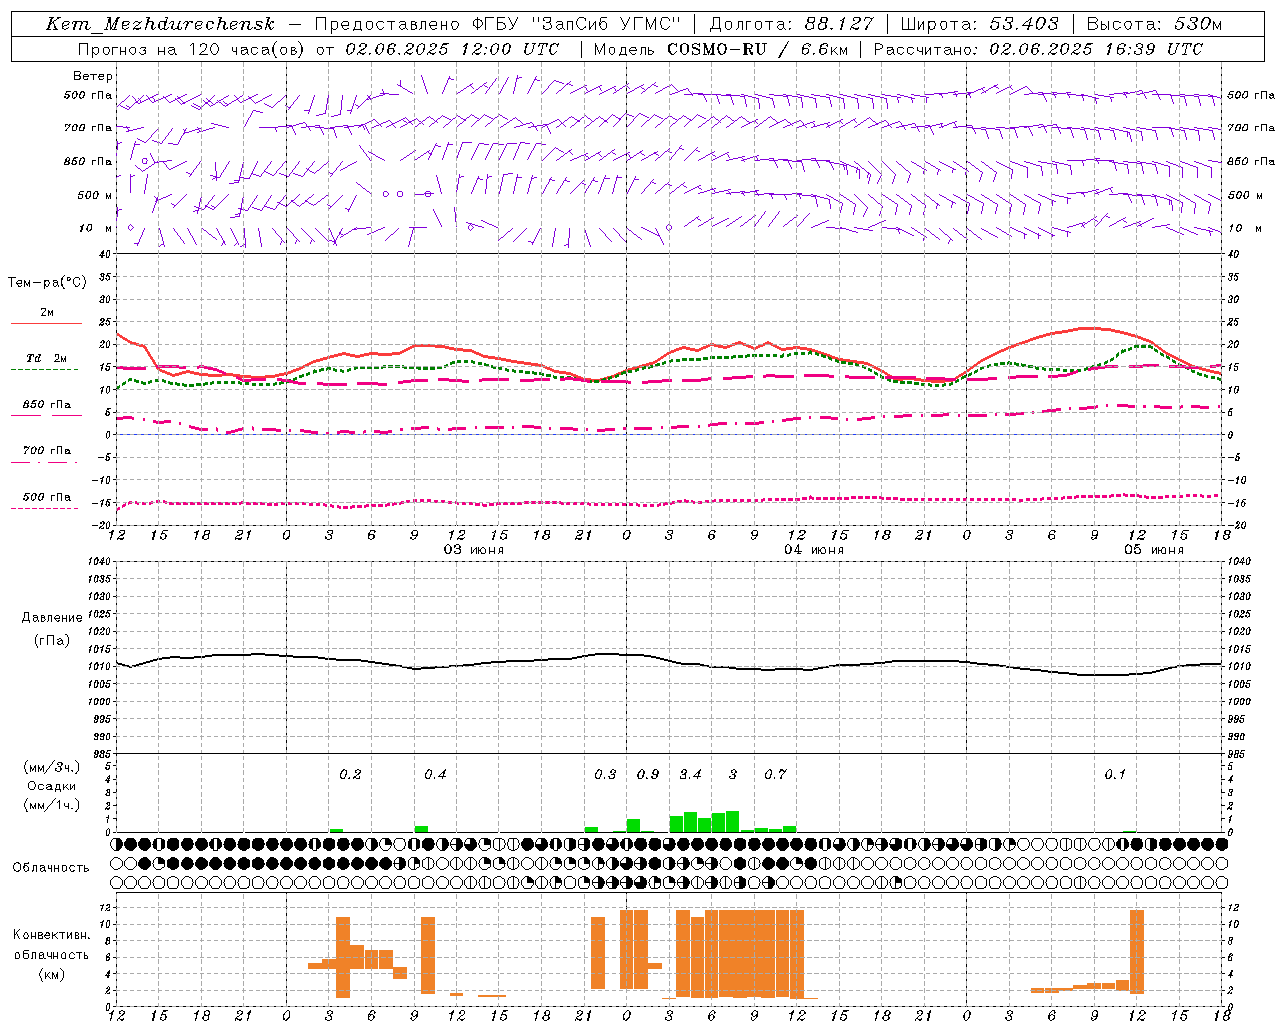
Task: Click the Тем-ра(°C) axis title
Action: pyautogui.click(x=47, y=283)
